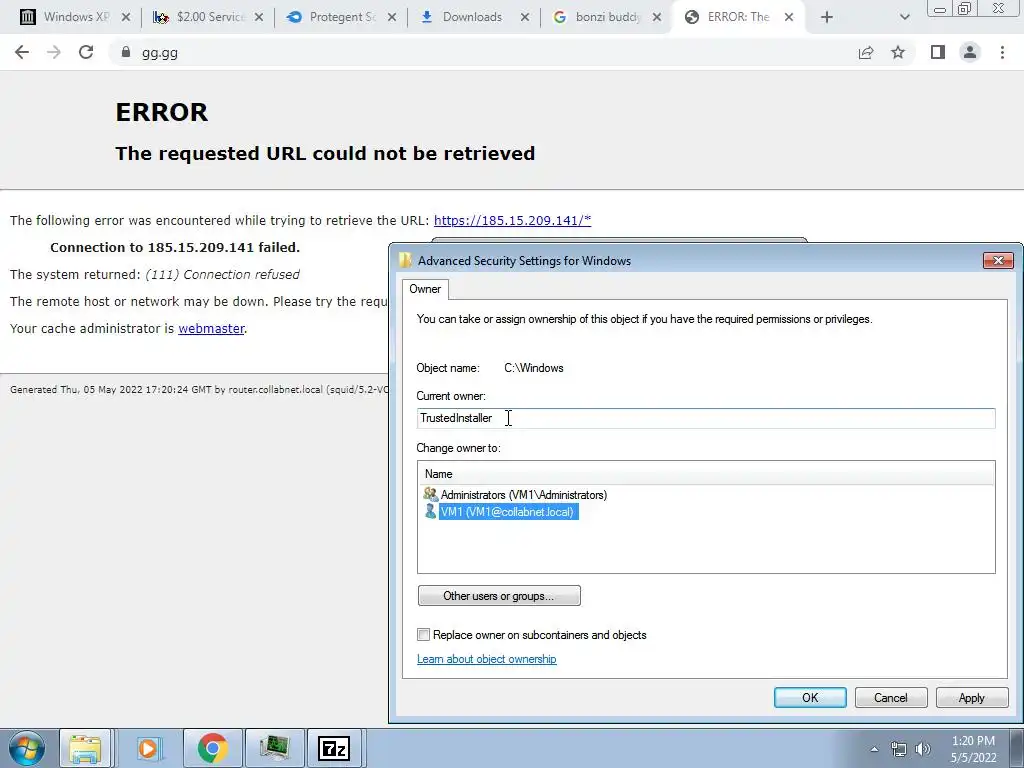Viewport: 1024px width, 768px height.
Task: Click the Chrome forward arrow
Action: coord(54,52)
